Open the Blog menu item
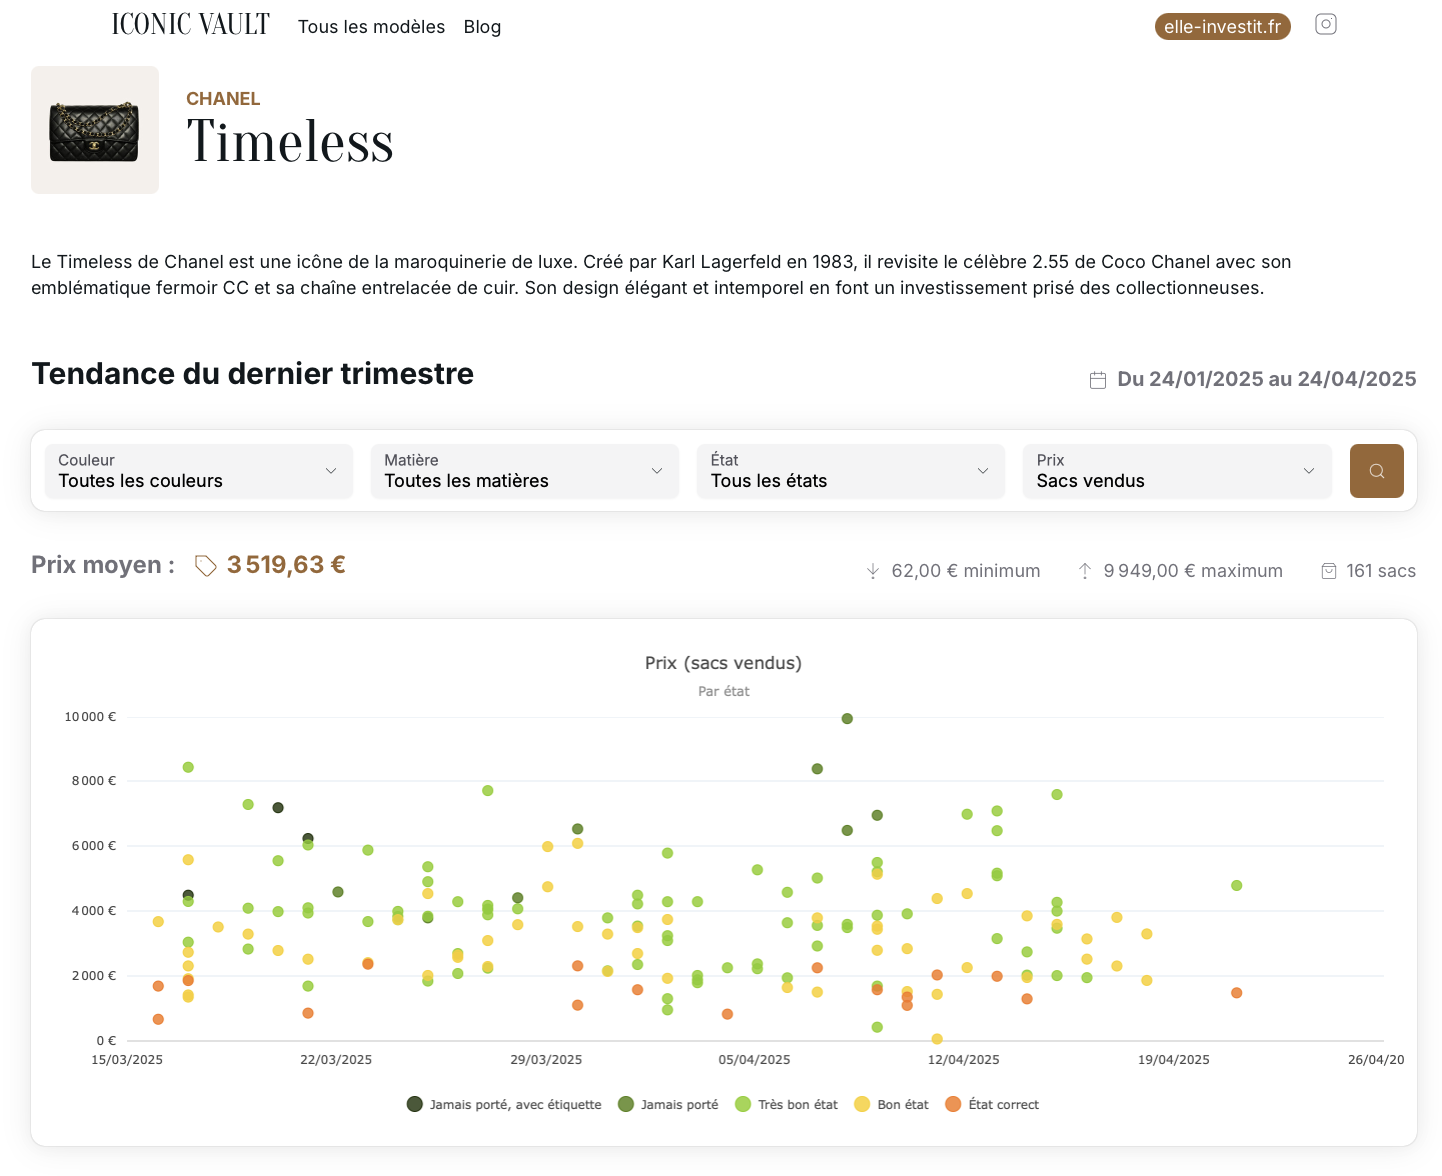 coord(482,27)
